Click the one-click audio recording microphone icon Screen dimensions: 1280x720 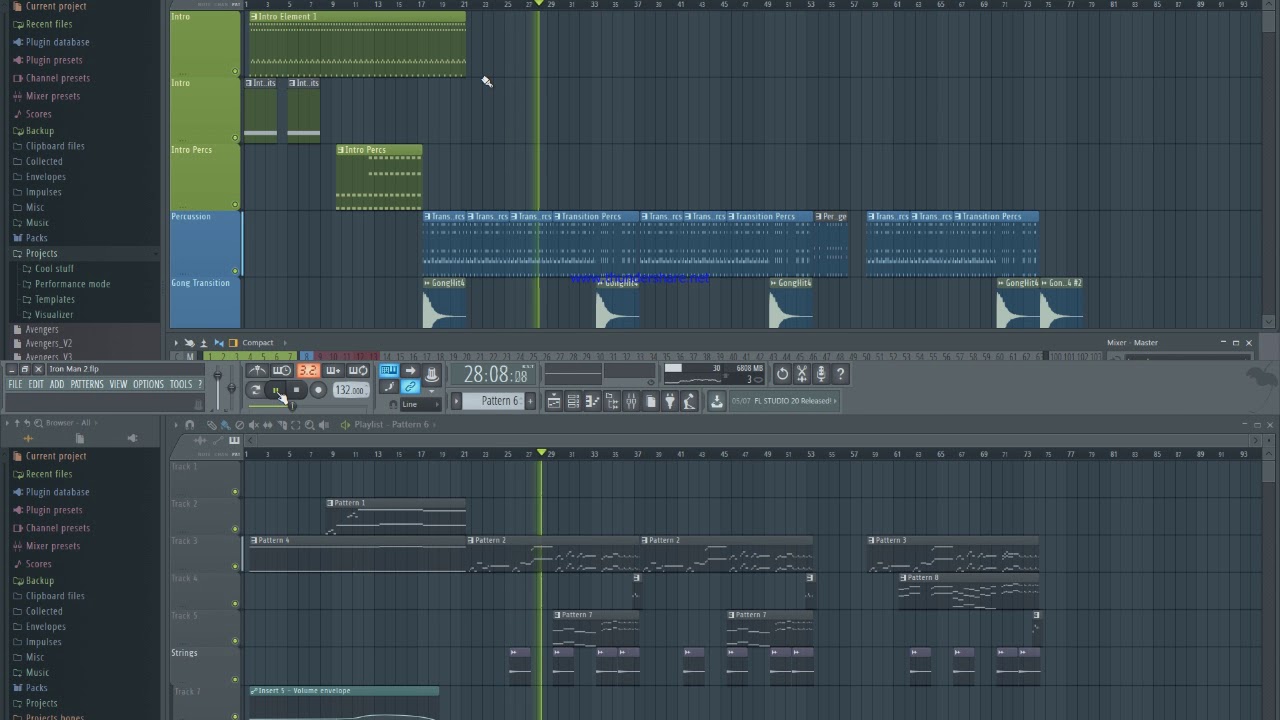click(821, 374)
